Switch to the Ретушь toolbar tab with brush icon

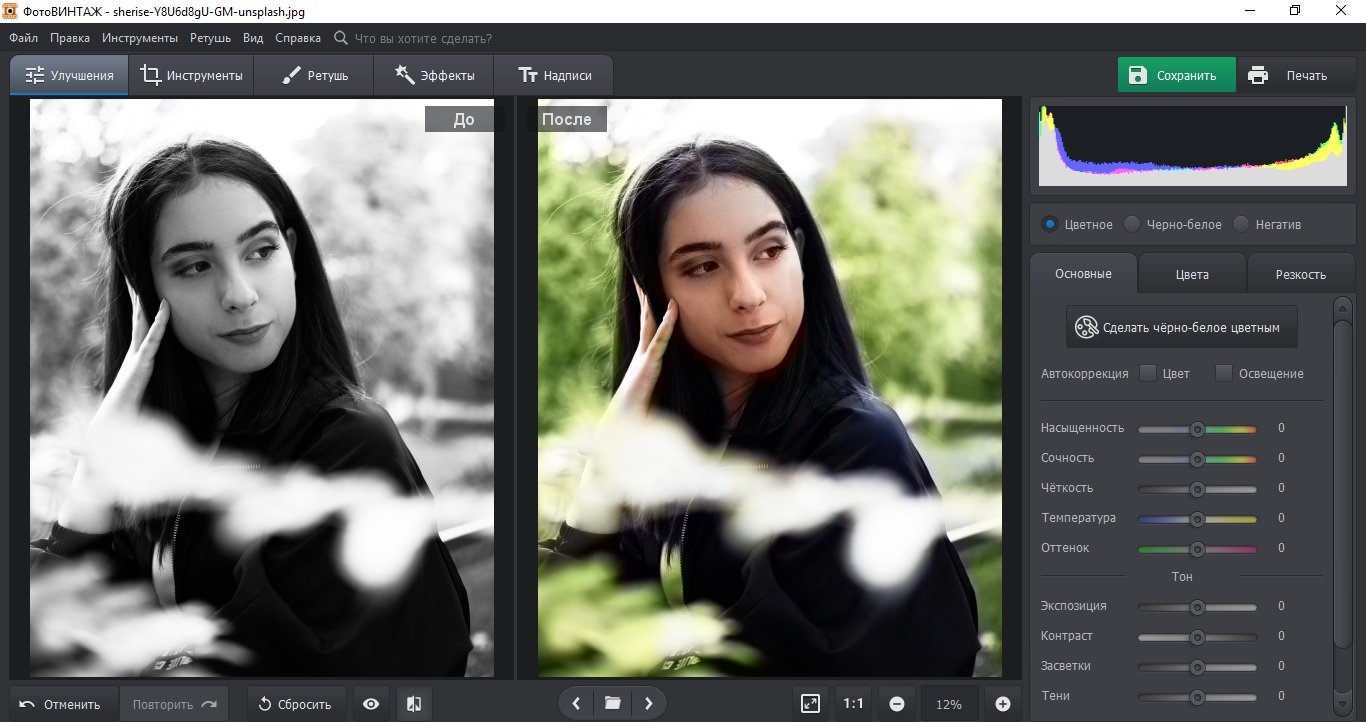coord(314,75)
